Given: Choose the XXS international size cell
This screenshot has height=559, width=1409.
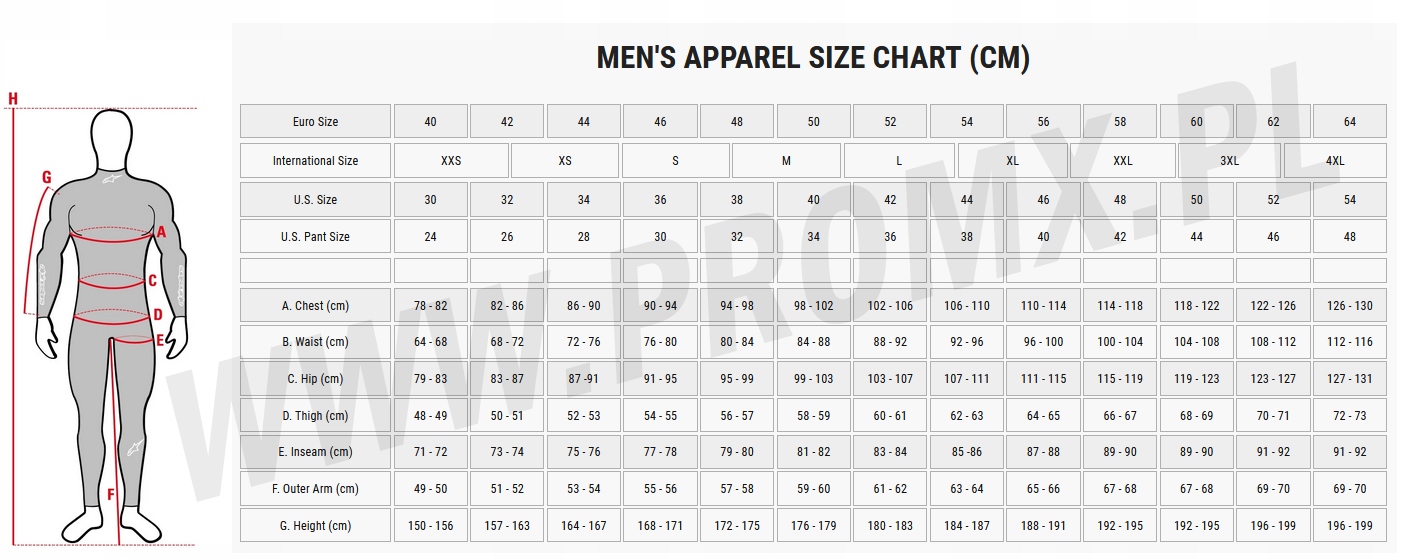Looking at the screenshot, I should (x=451, y=161).
